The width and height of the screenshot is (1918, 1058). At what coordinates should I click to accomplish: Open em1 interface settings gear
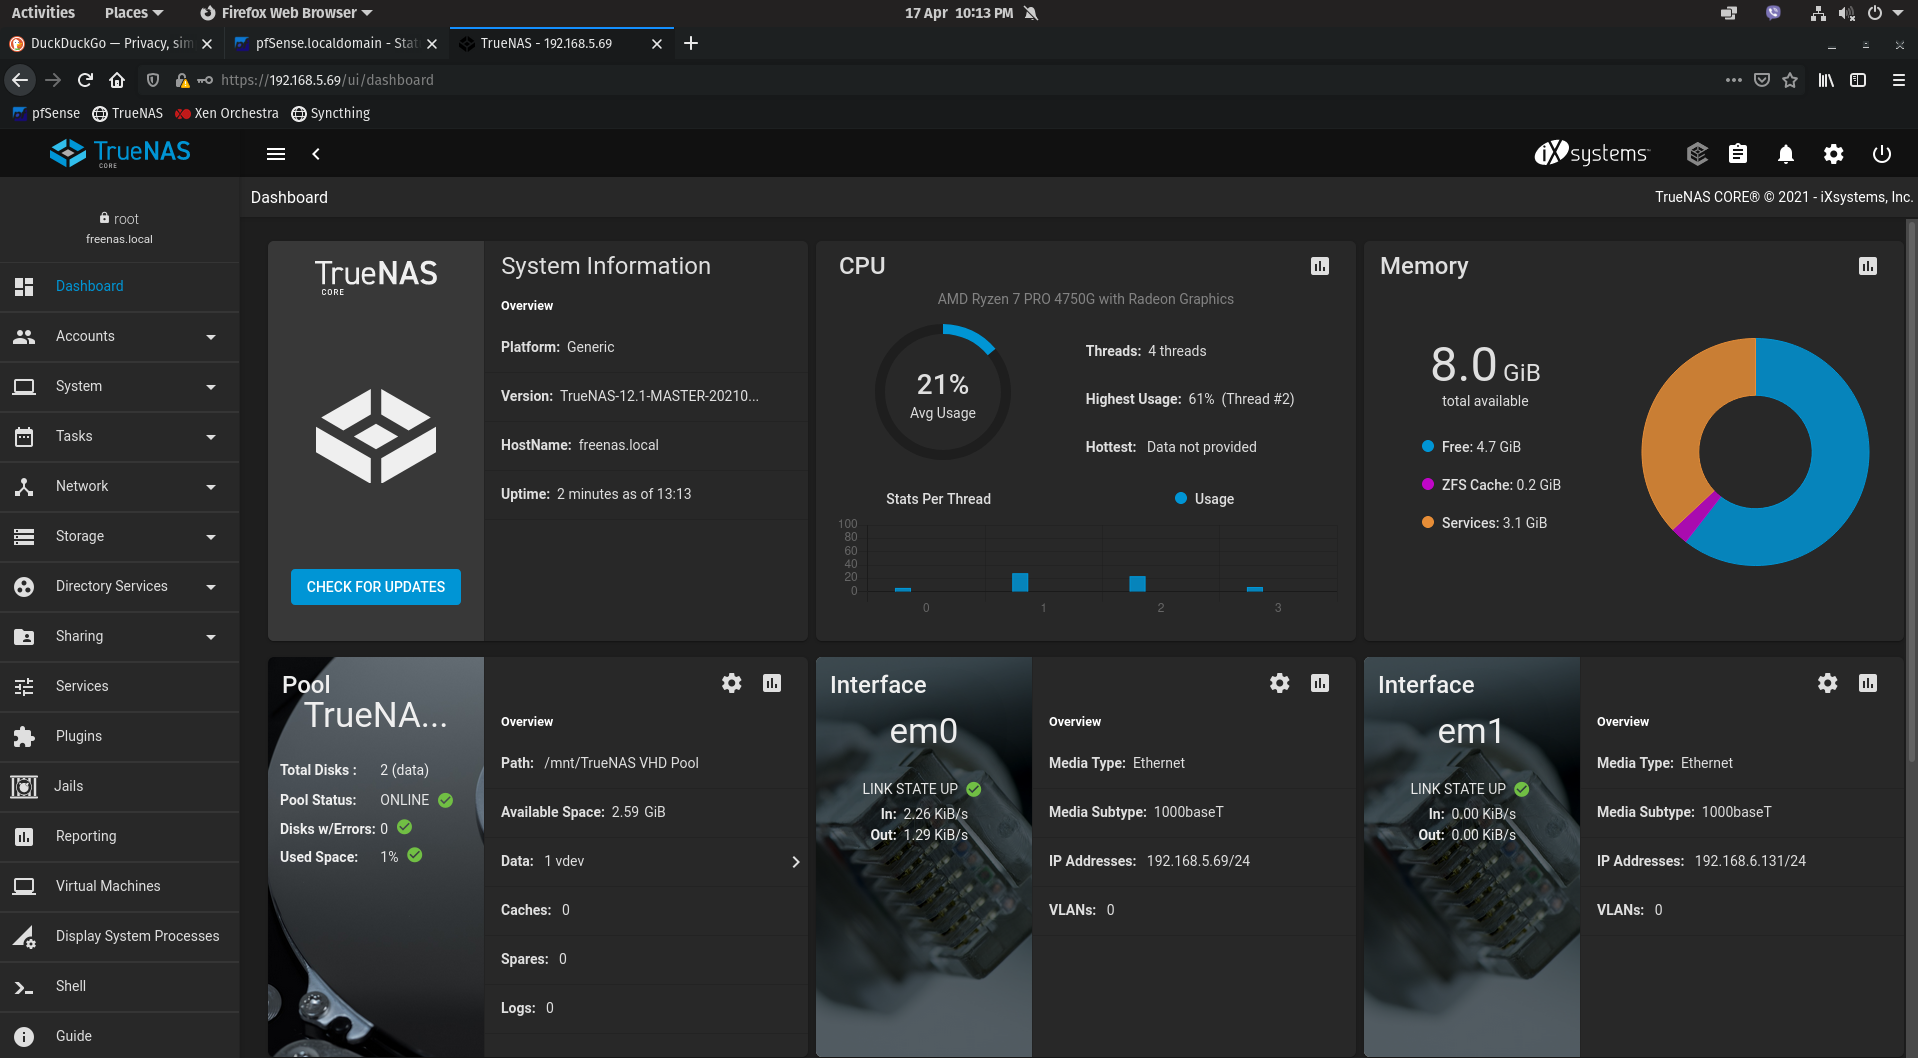pyautogui.click(x=1828, y=683)
